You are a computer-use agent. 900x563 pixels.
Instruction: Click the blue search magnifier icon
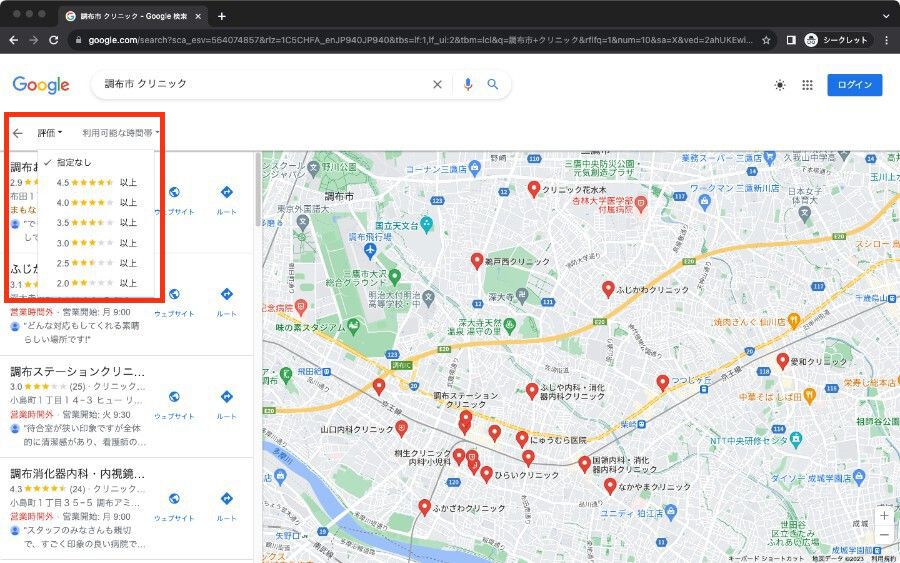tap(493, 85)
